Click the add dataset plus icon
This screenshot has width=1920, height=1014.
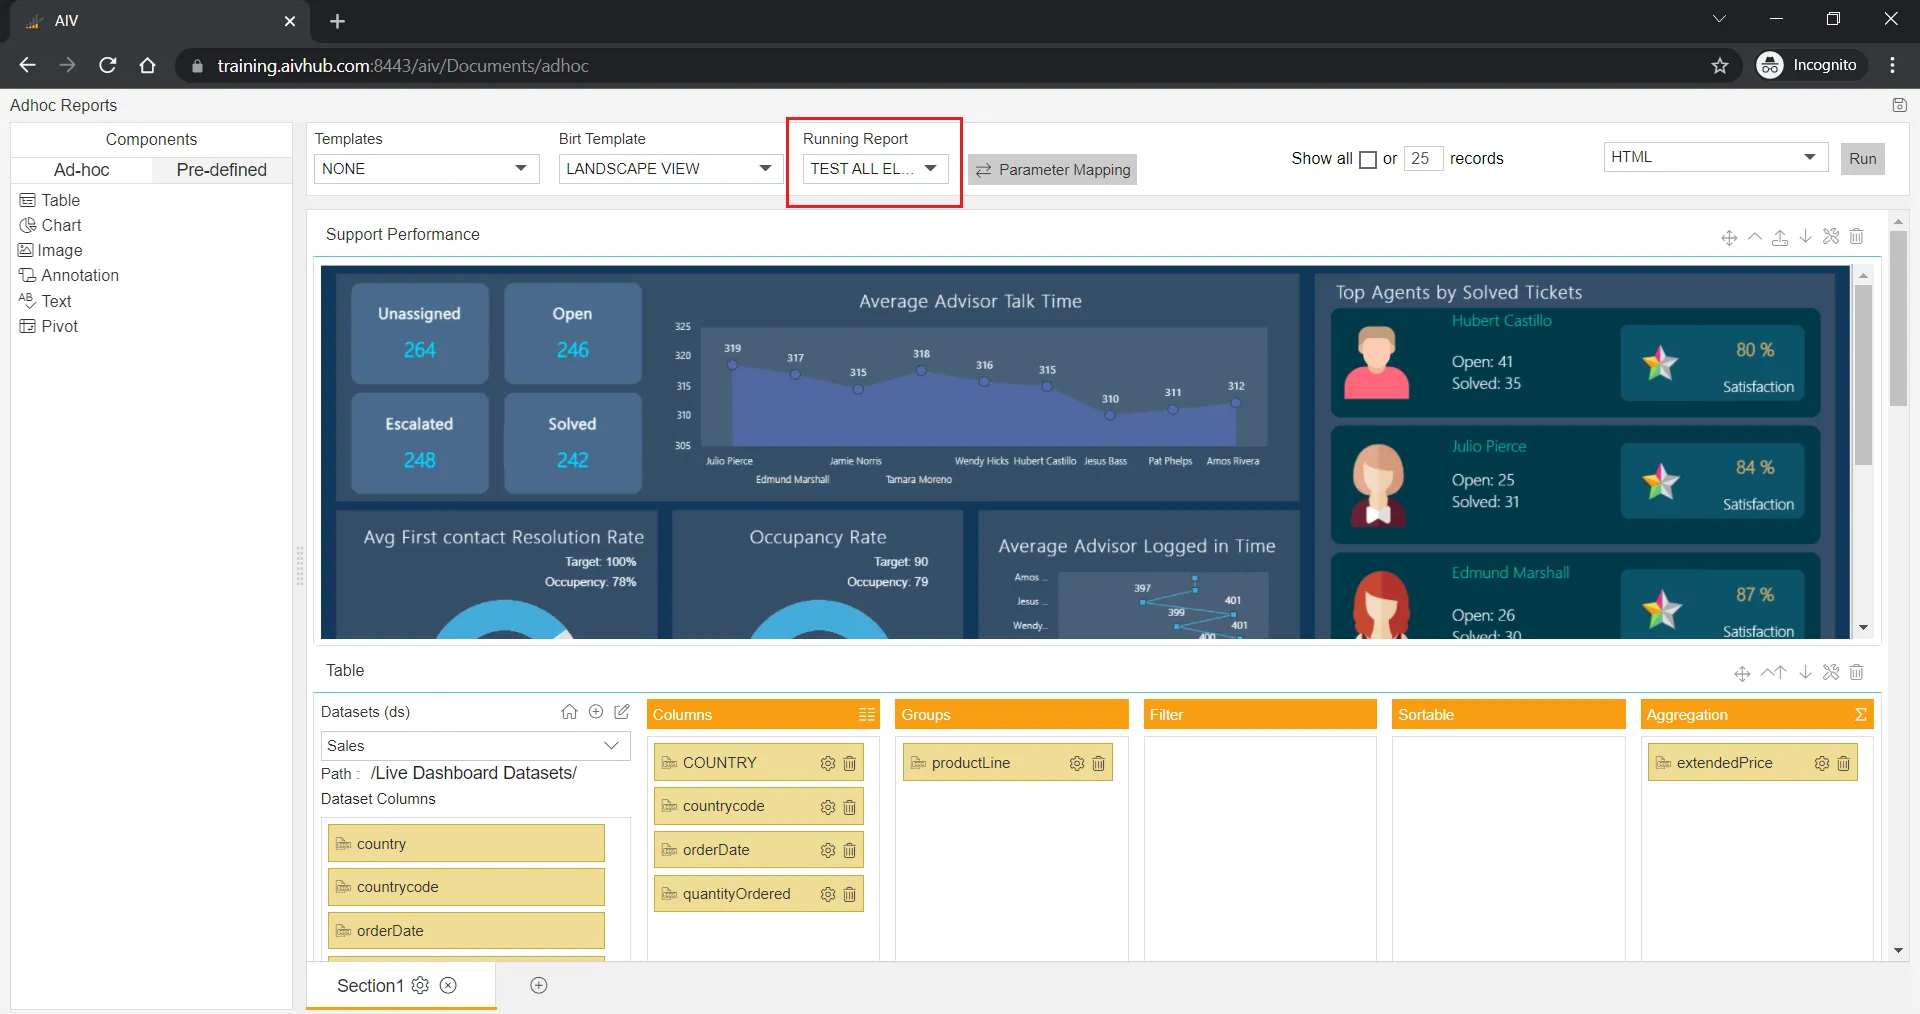[x=596, y=712]
